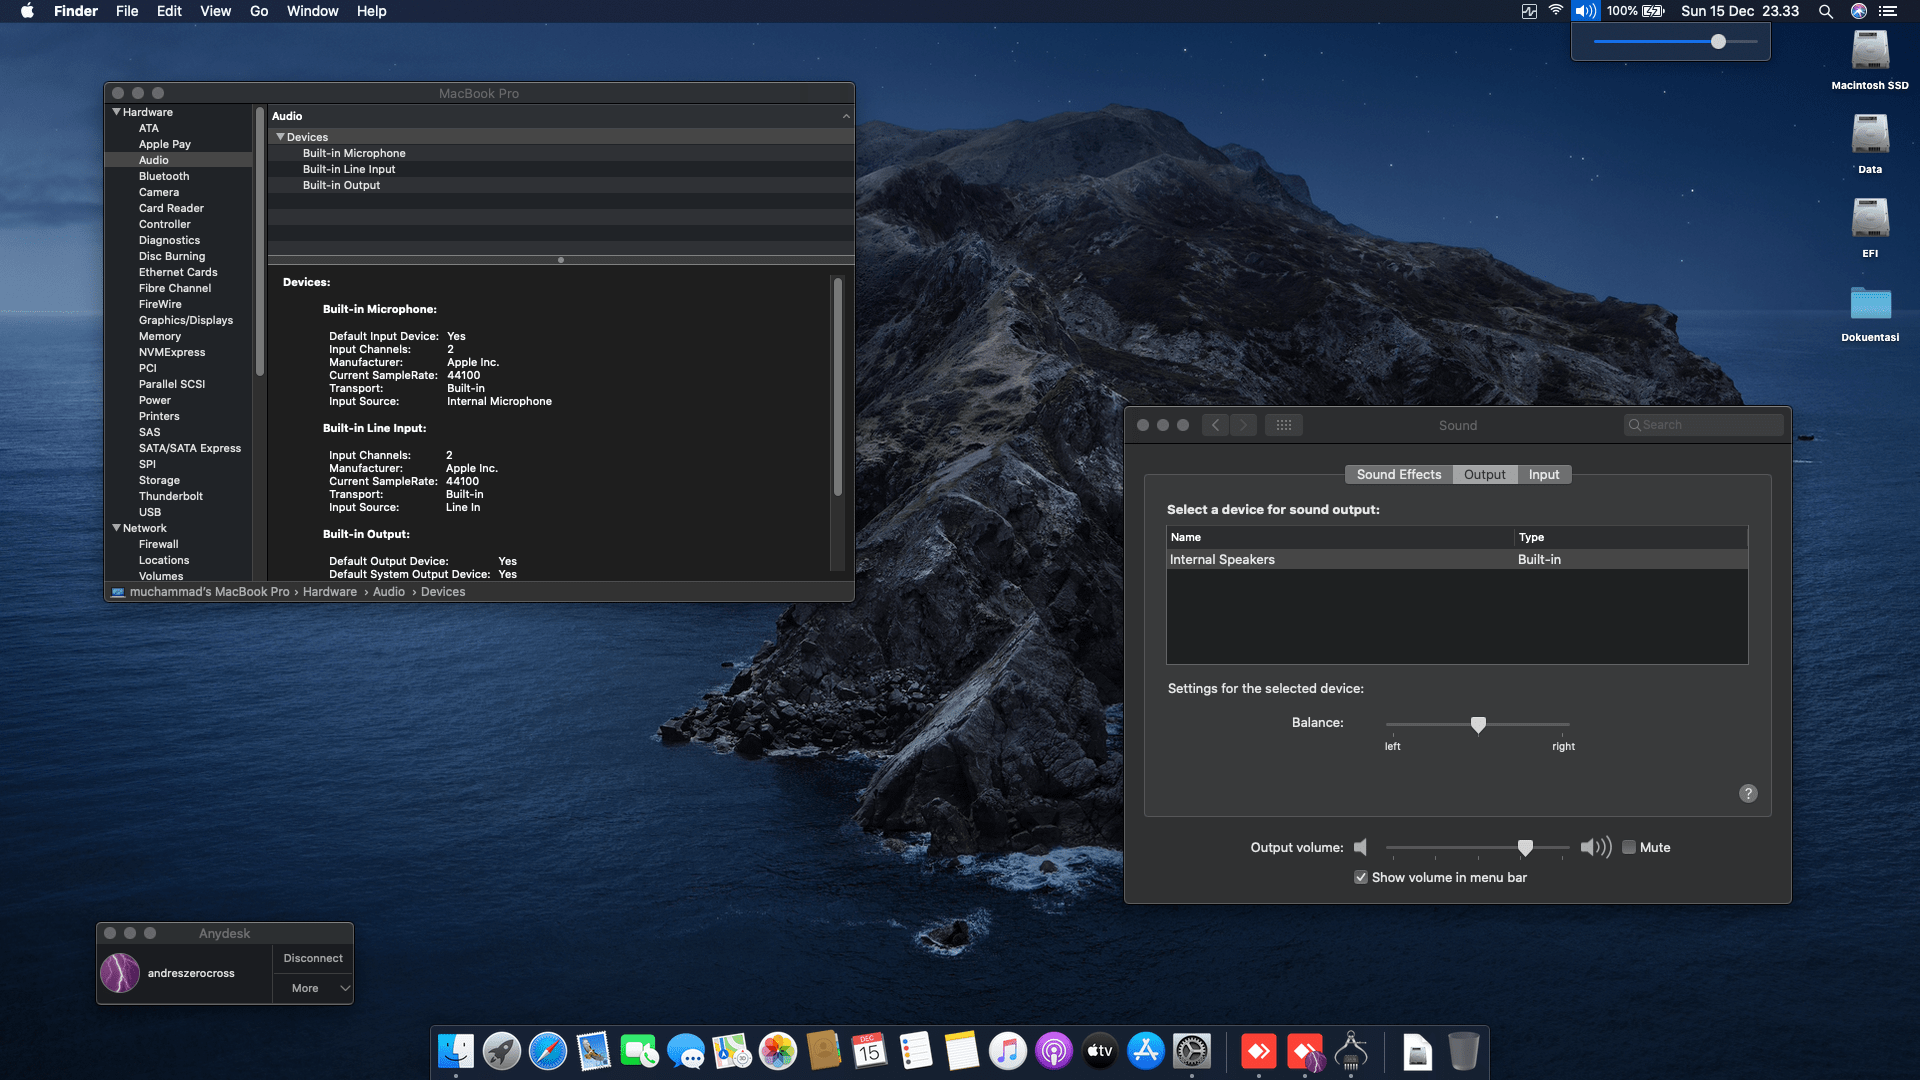Select Internal Speakers output device row

pos(1457,560)
